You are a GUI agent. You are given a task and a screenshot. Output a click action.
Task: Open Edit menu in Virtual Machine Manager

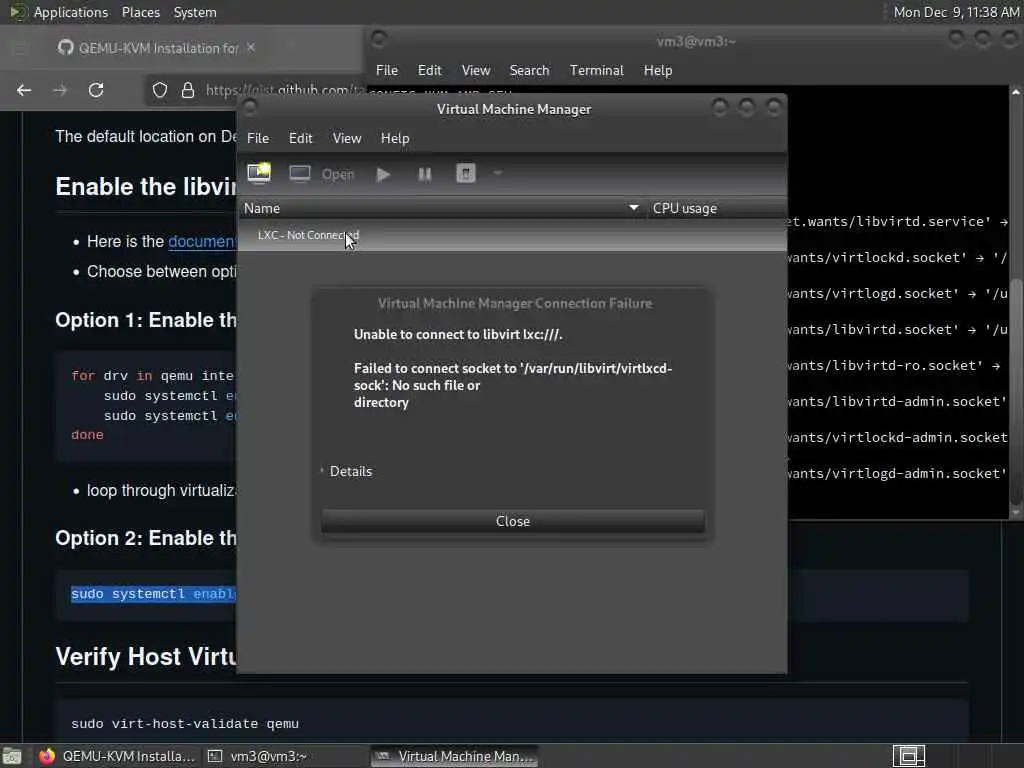click(x=300, y=138)
